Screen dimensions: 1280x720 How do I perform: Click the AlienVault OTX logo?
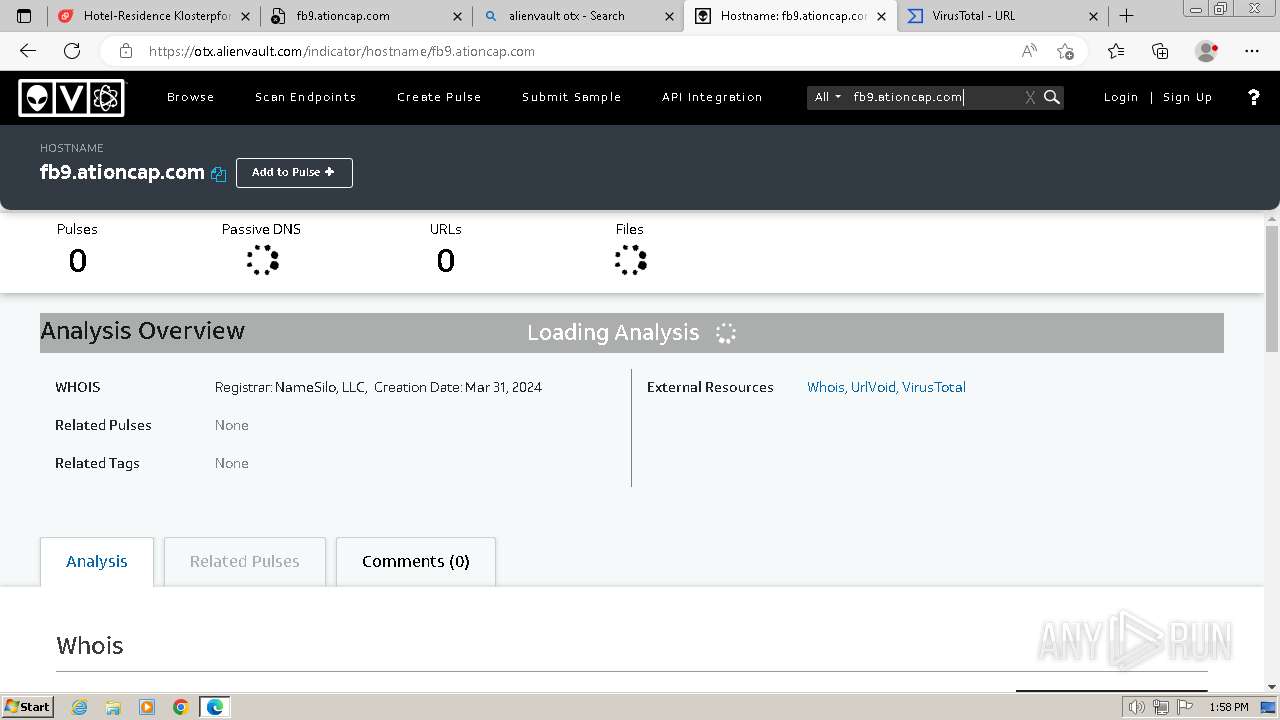[x=71, y=97]
